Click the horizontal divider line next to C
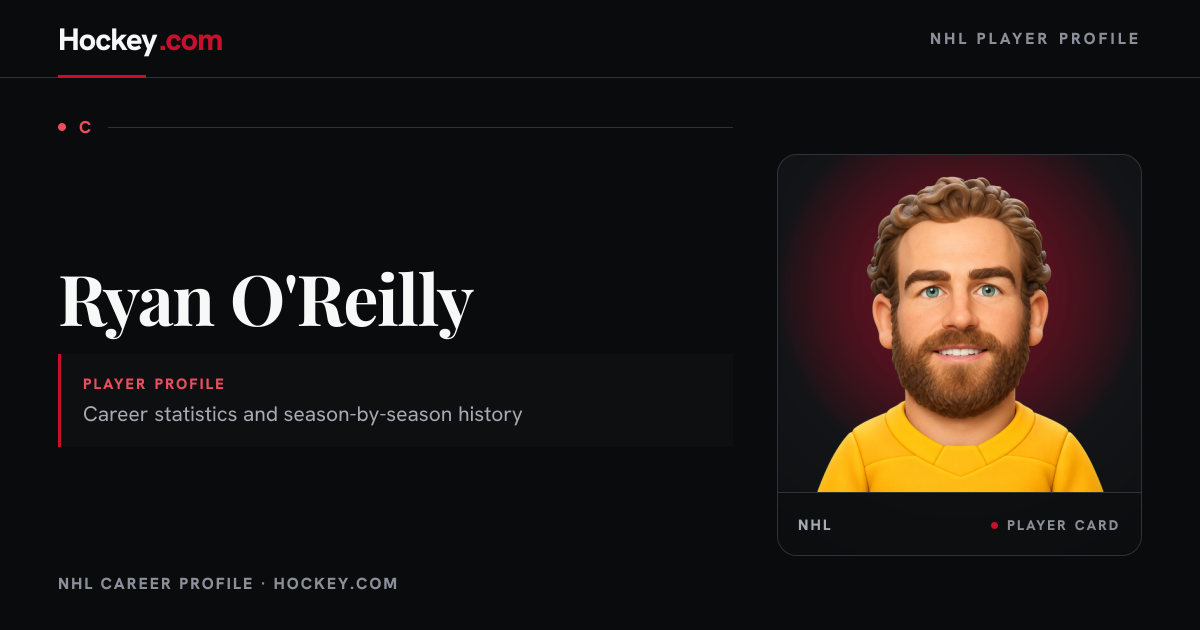Viewport: 1200px width, 630px height. [x=420, y=127]
